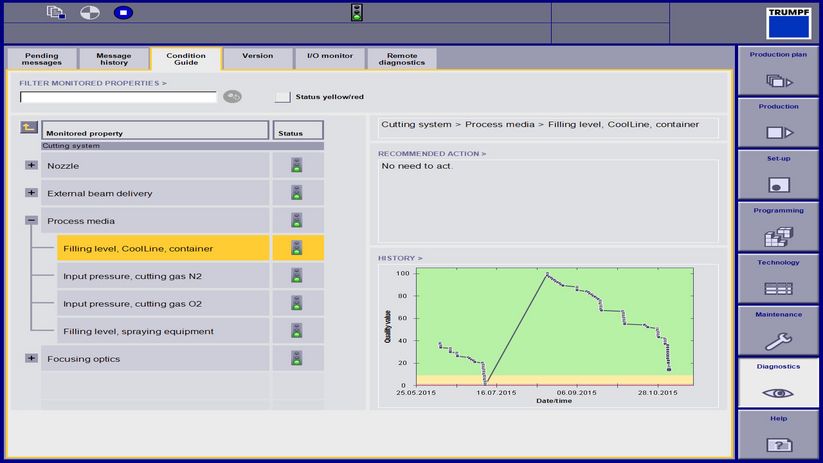Screen dimensions: 823x463
Task: Click the blue stop button in top bar
Action: tap(123, 12)
